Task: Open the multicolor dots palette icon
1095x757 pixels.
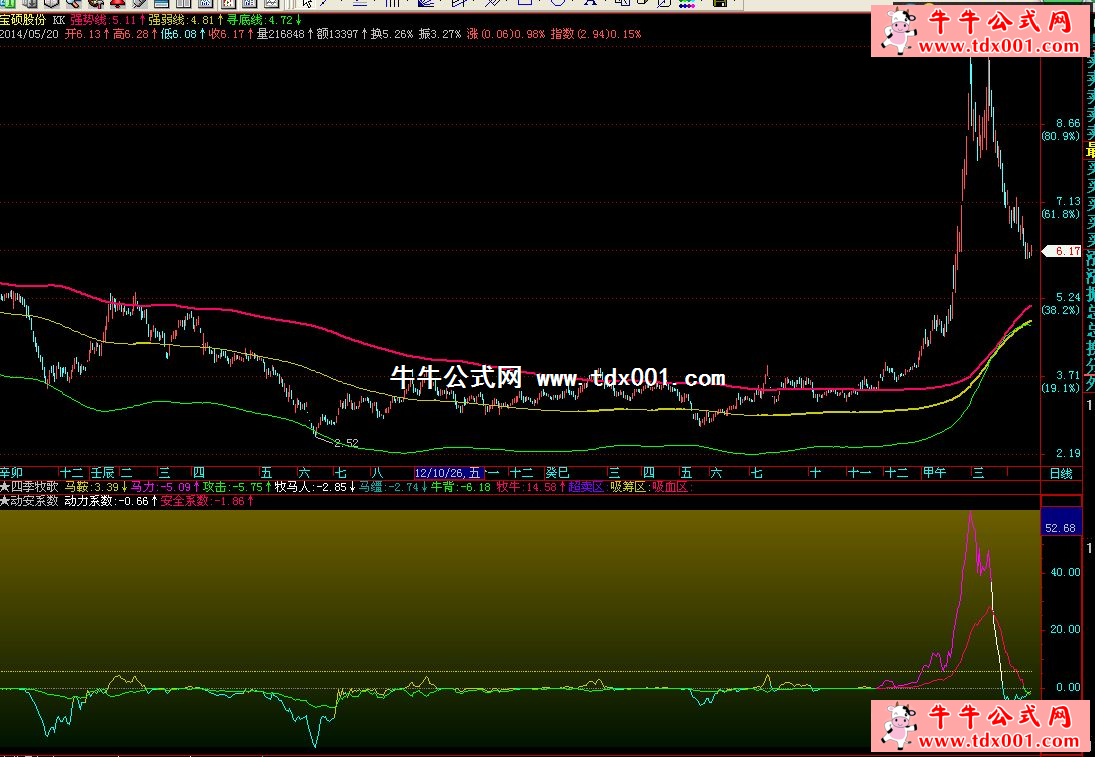Action: pyautogui.click(x=686, y=4)
